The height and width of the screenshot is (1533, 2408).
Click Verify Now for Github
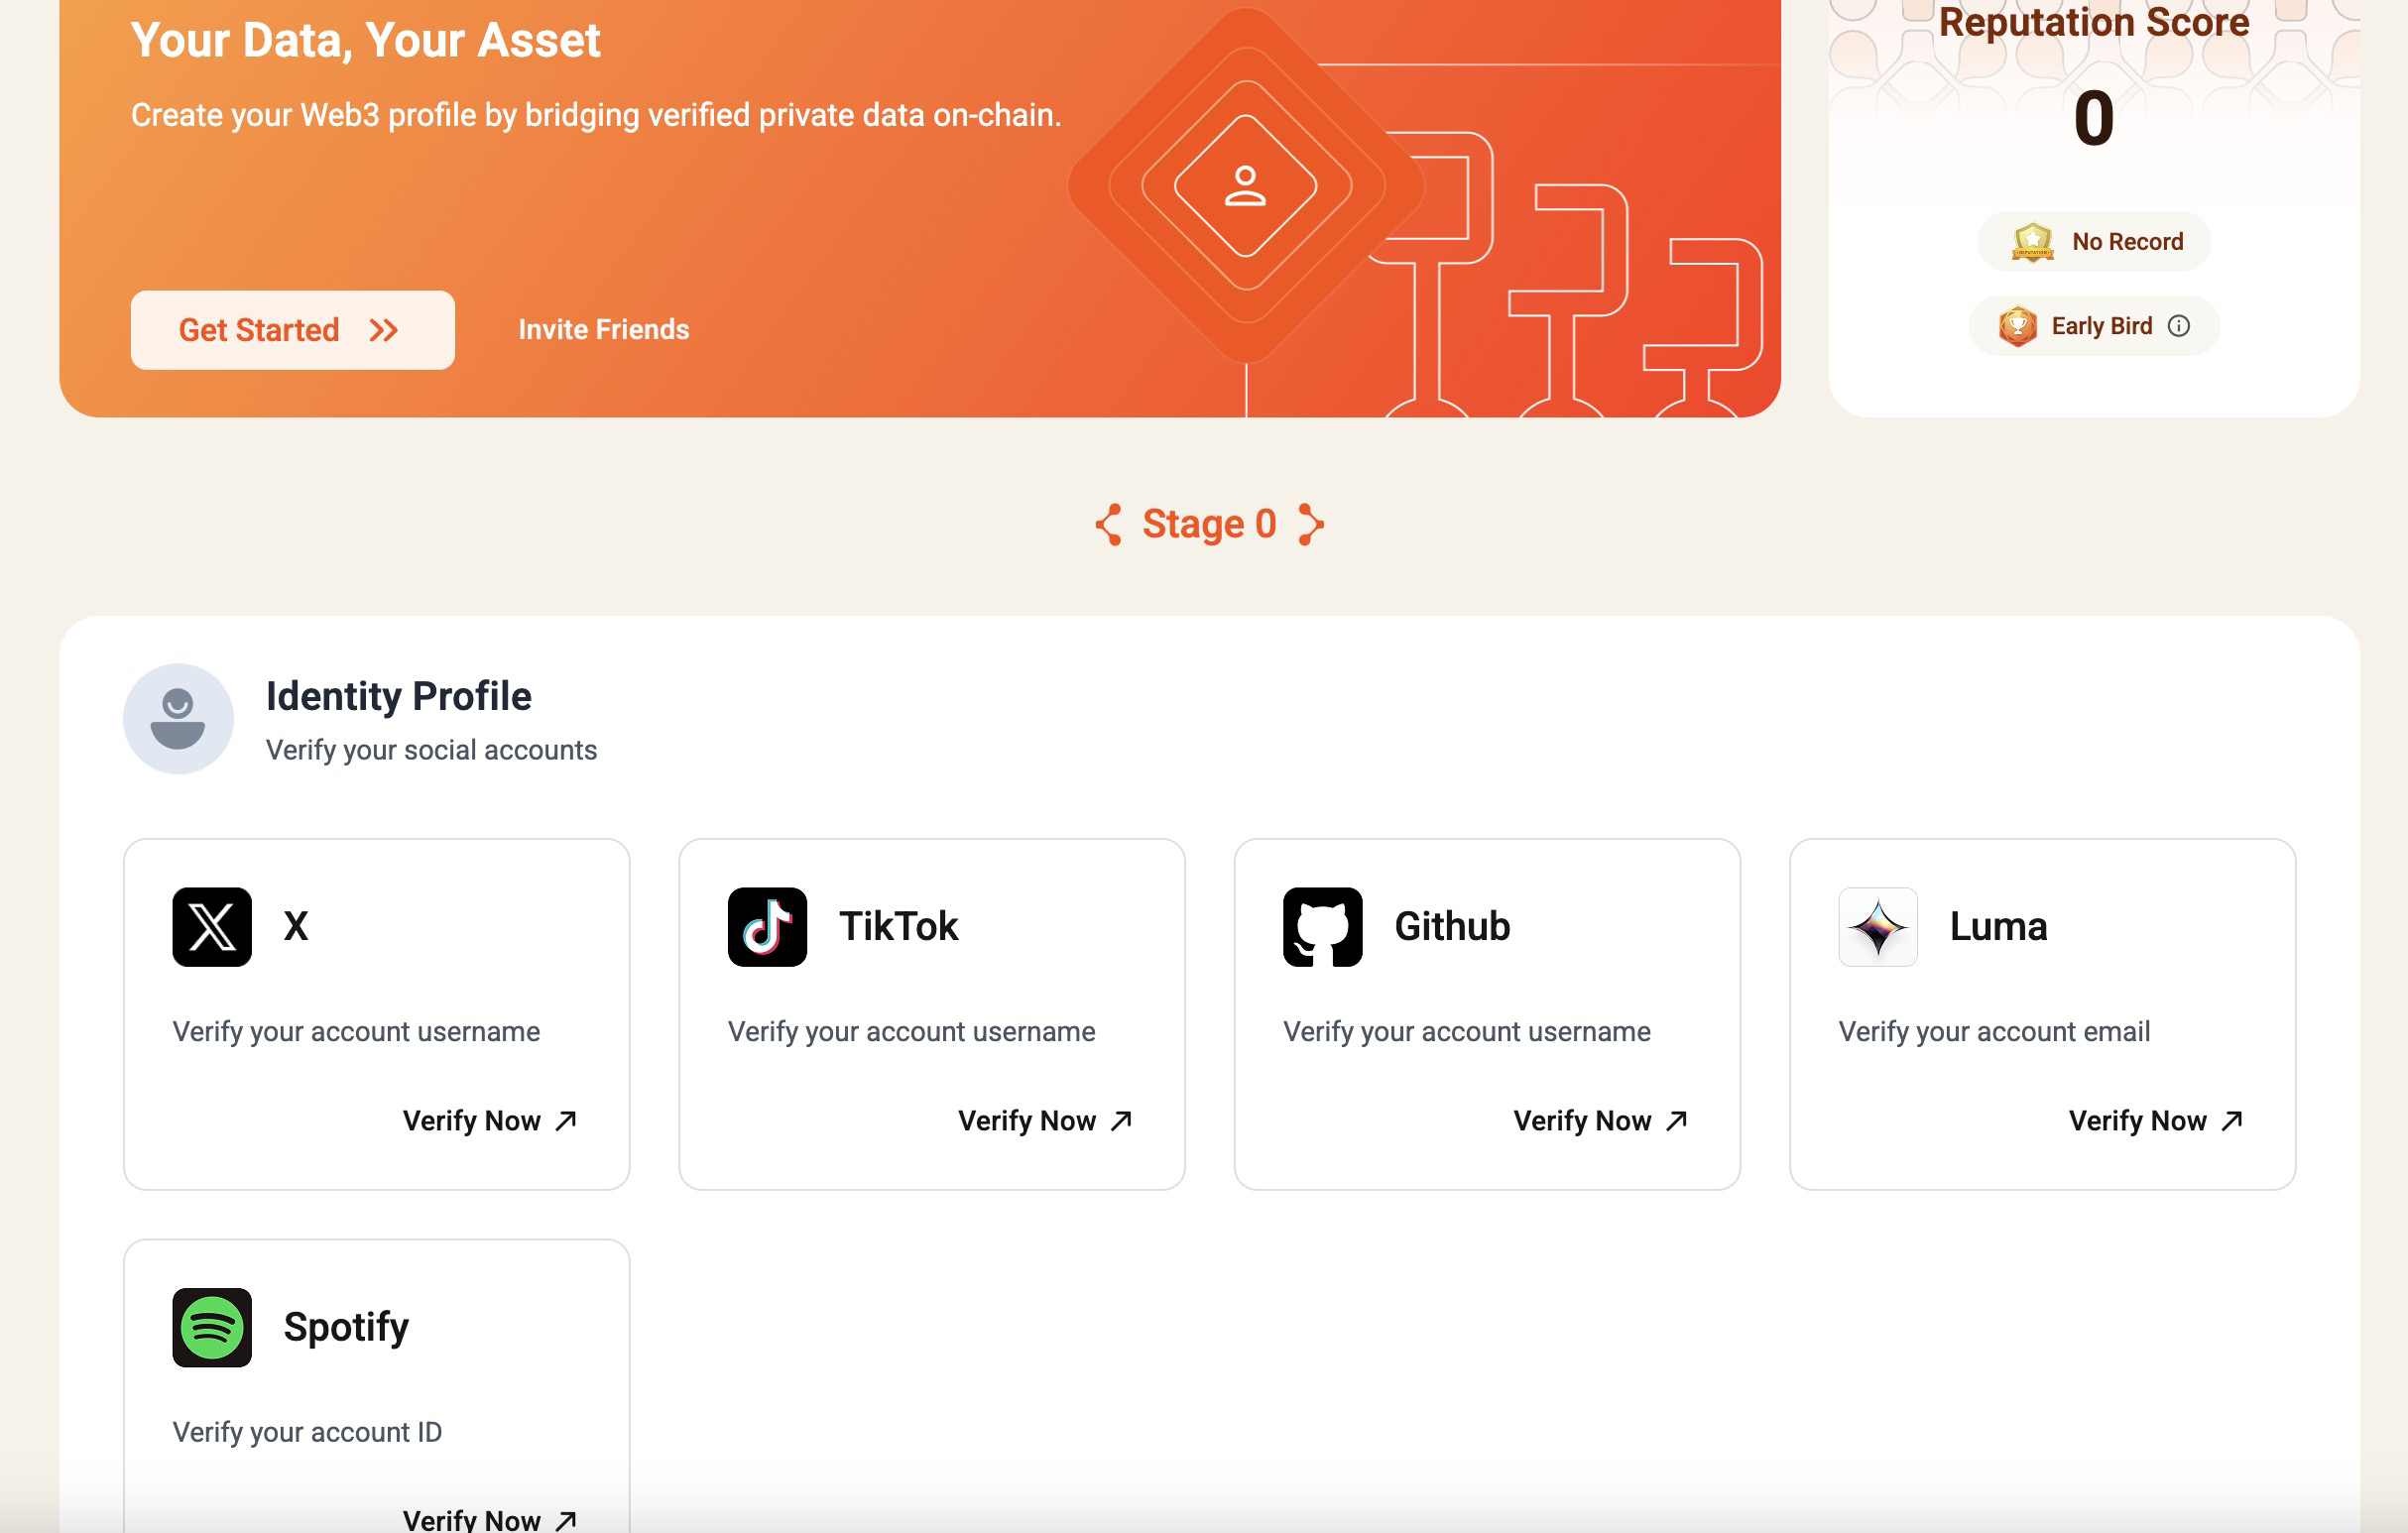click(1599, 1120)
